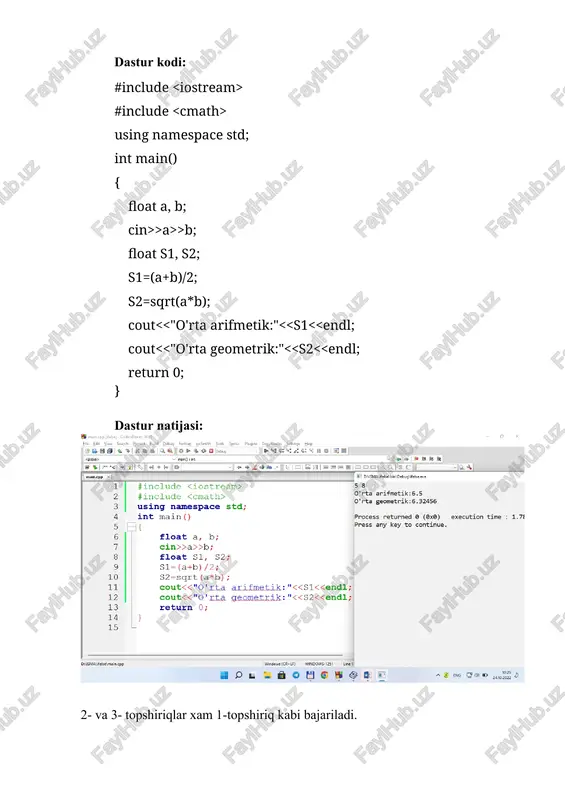Click line number 8 in the editor gutter
The image size is (565, 800).
click(116, 557)
